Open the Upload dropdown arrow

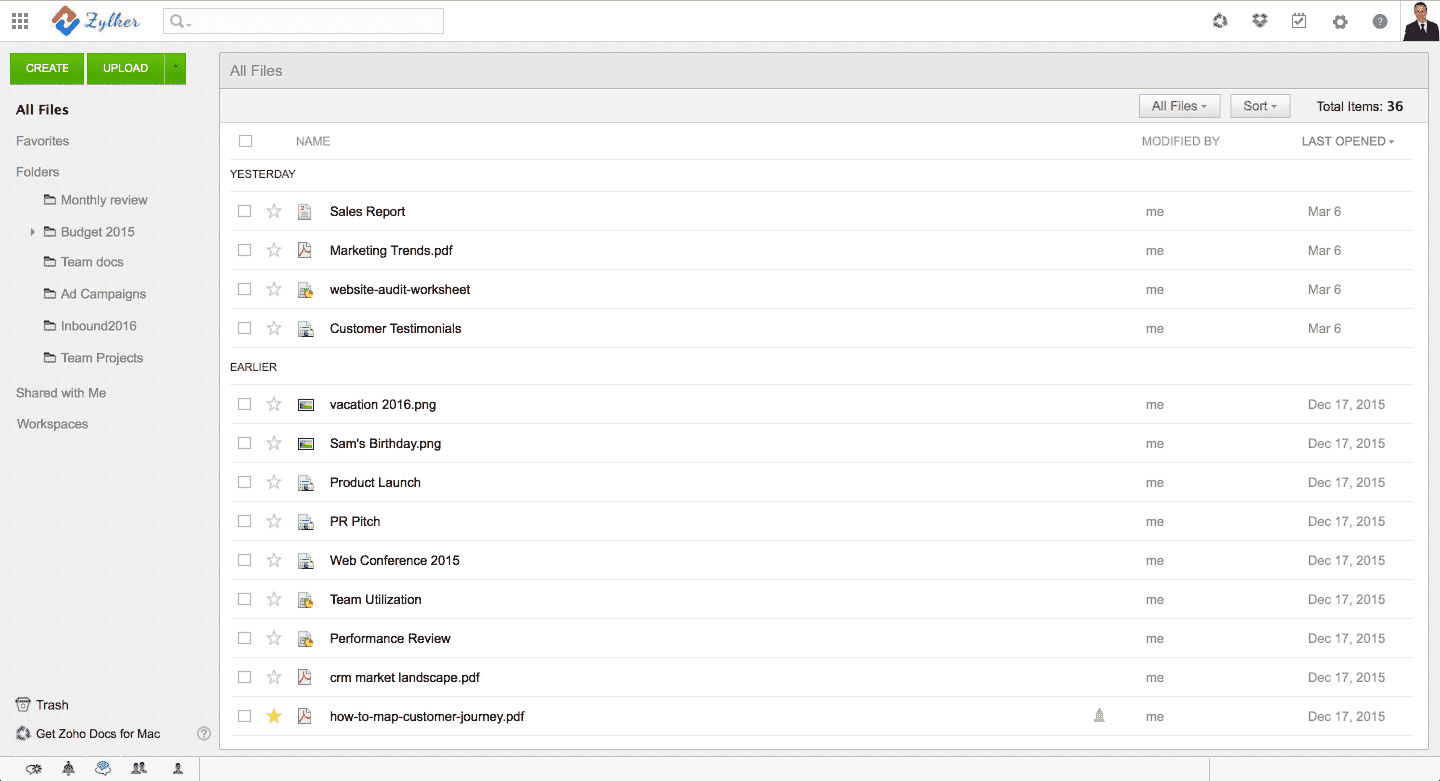175,68
